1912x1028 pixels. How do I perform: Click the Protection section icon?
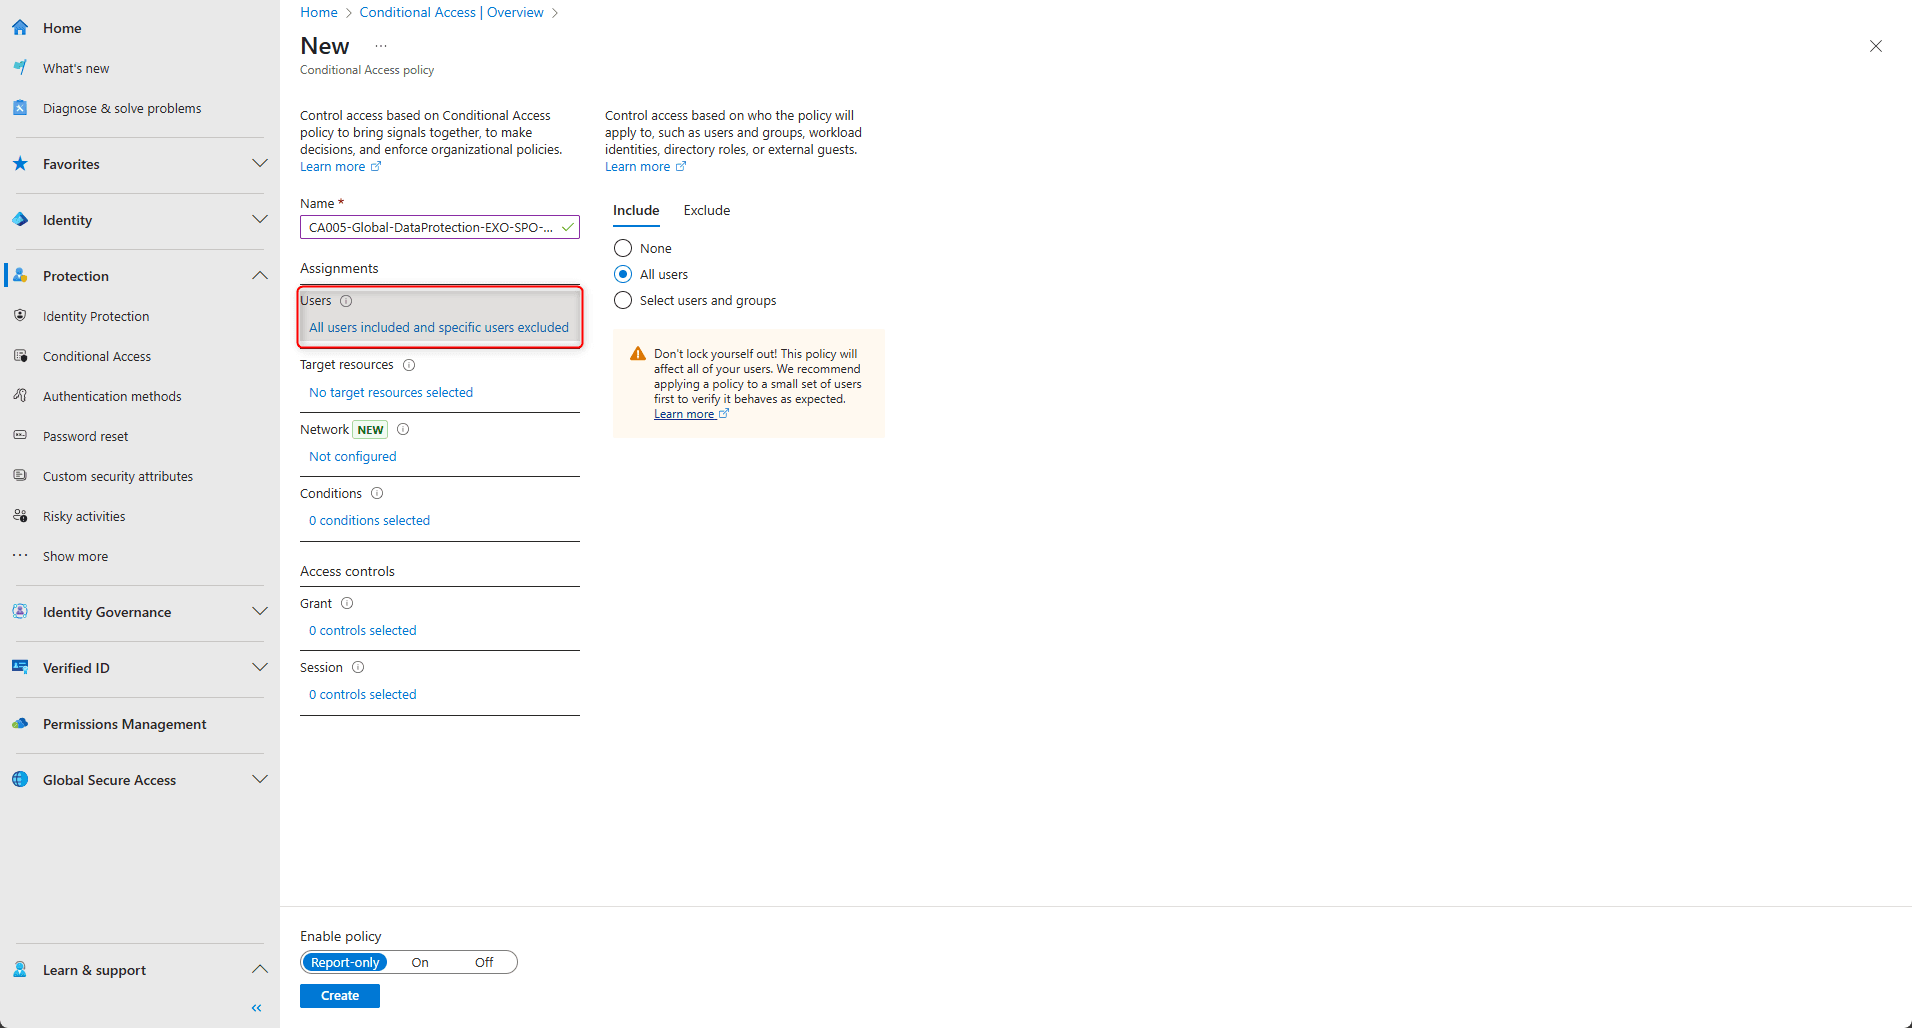click(20, 276)
